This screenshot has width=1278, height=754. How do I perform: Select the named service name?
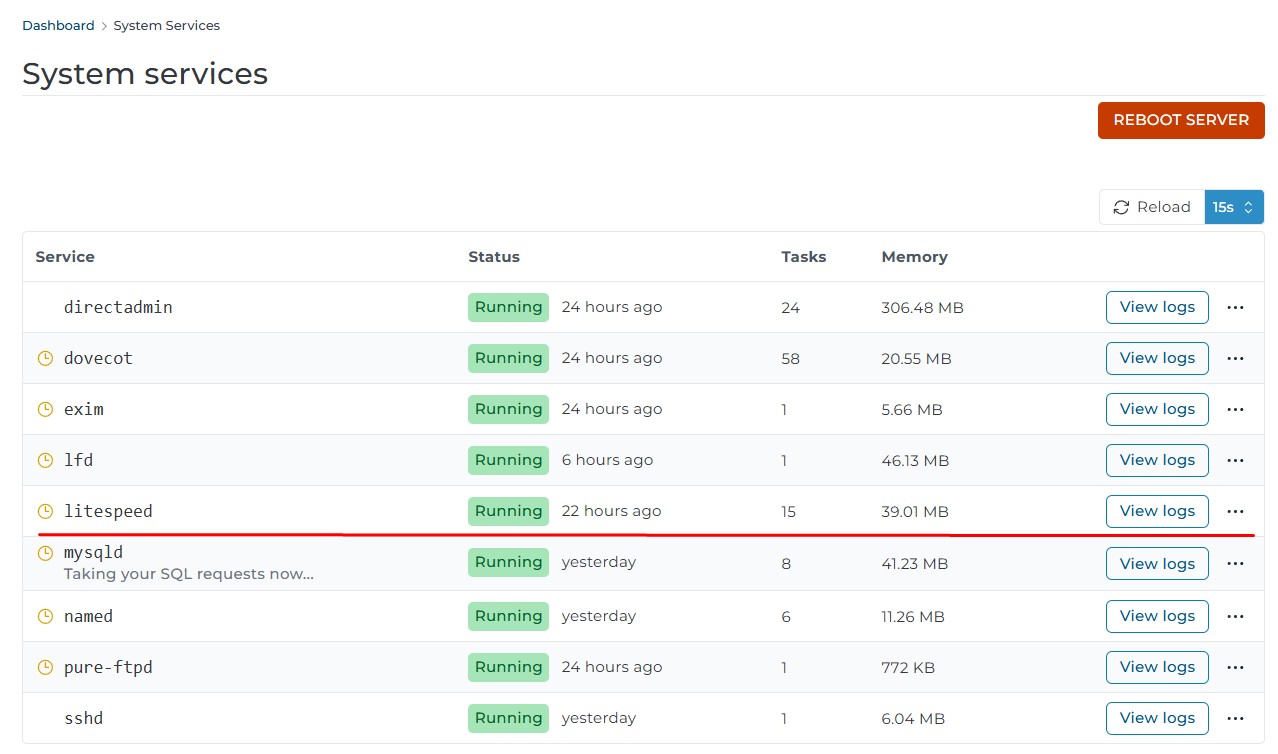tap(89, 616)
